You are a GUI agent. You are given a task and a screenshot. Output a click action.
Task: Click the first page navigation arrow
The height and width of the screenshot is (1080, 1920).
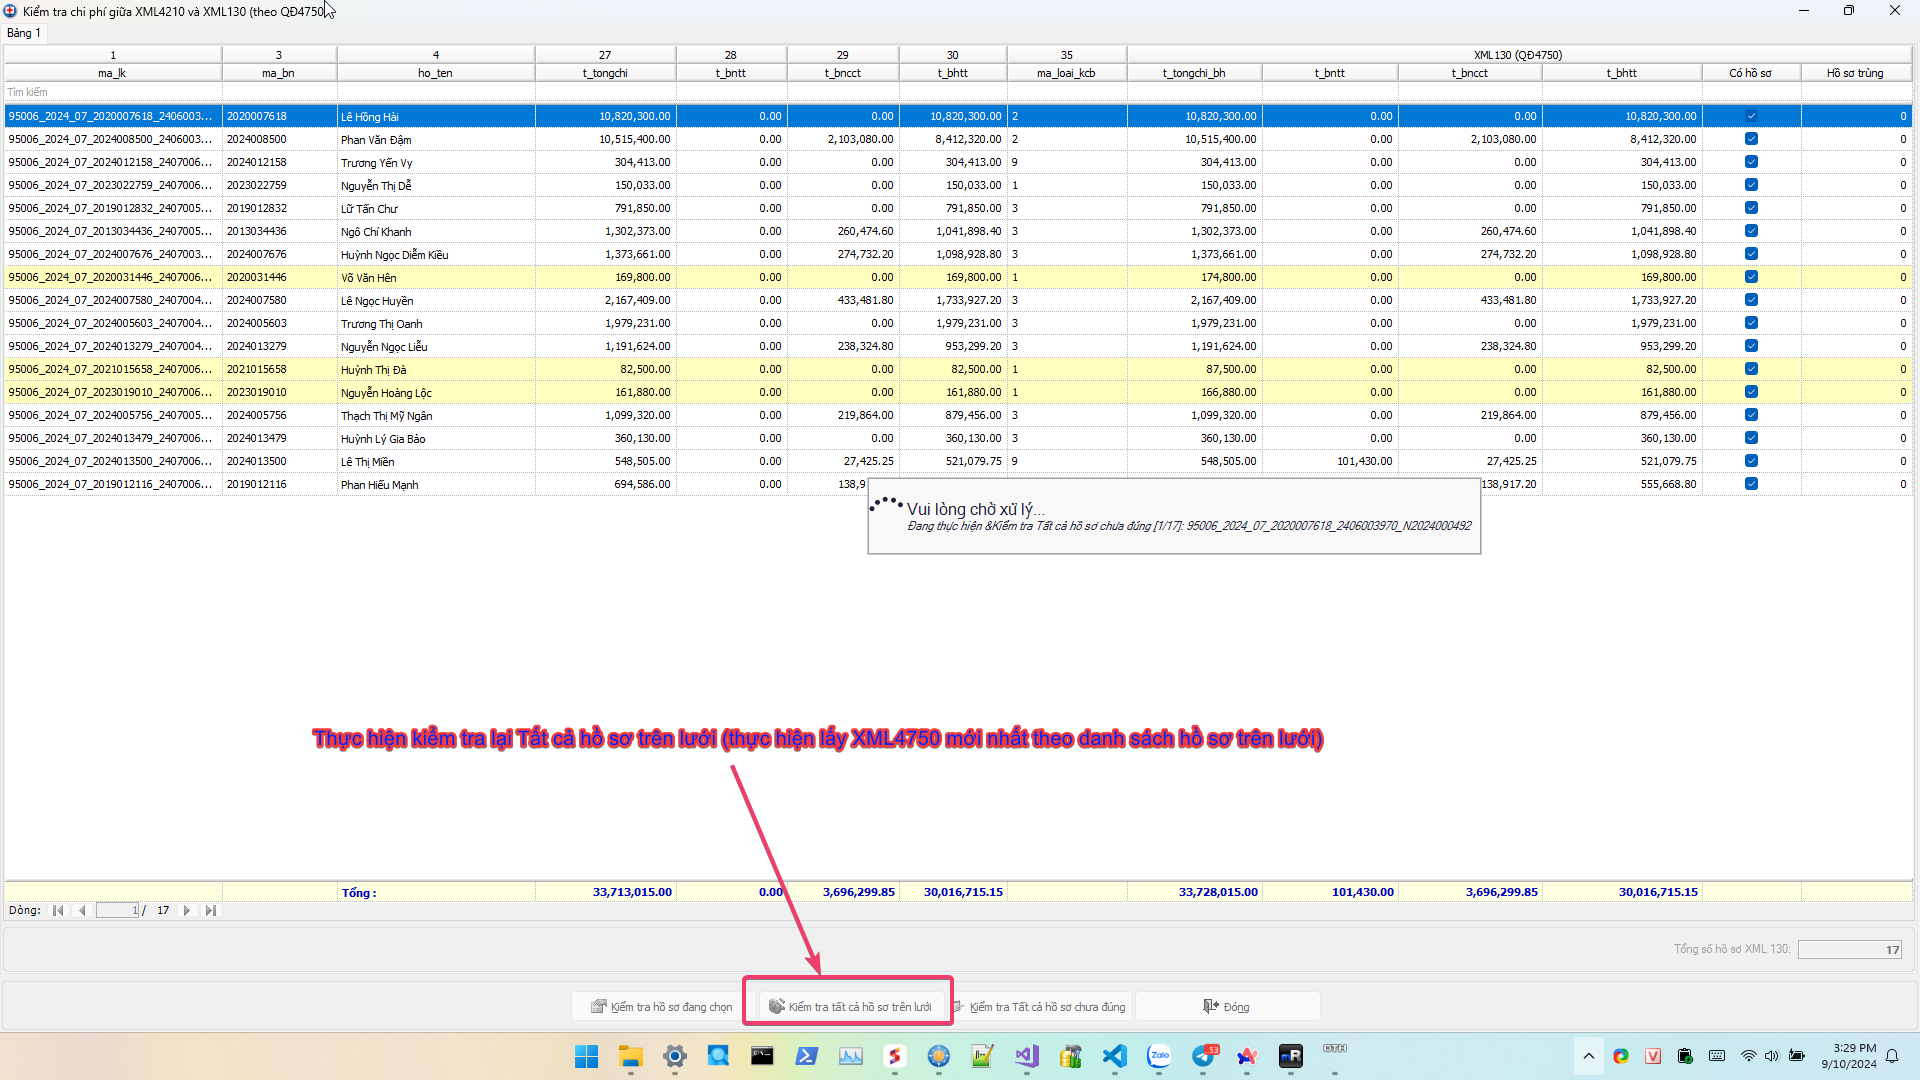58,911
